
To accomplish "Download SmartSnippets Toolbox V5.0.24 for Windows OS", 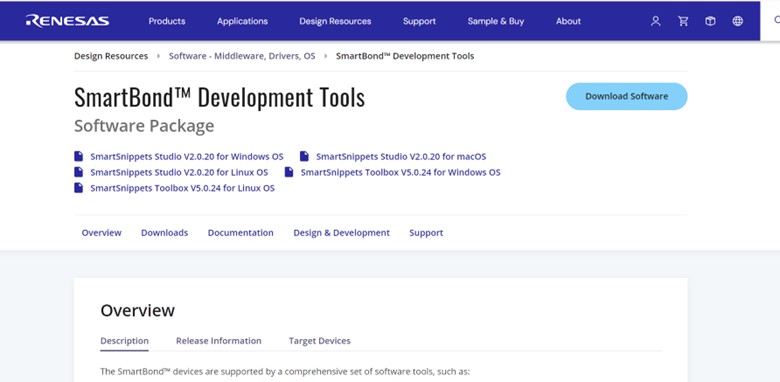I will [x=400, y=173].
